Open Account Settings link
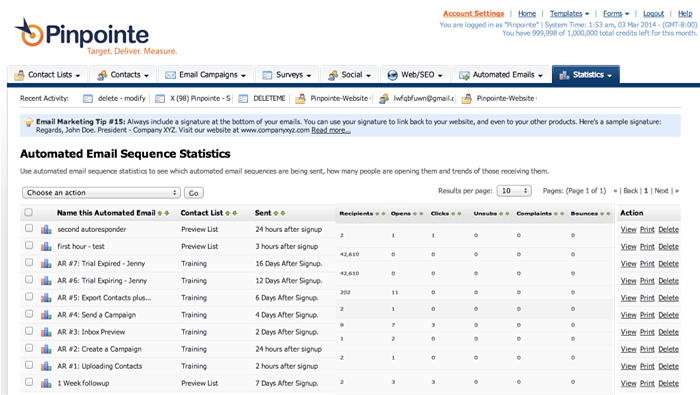700x395 pixels. (x=473, y=14)
